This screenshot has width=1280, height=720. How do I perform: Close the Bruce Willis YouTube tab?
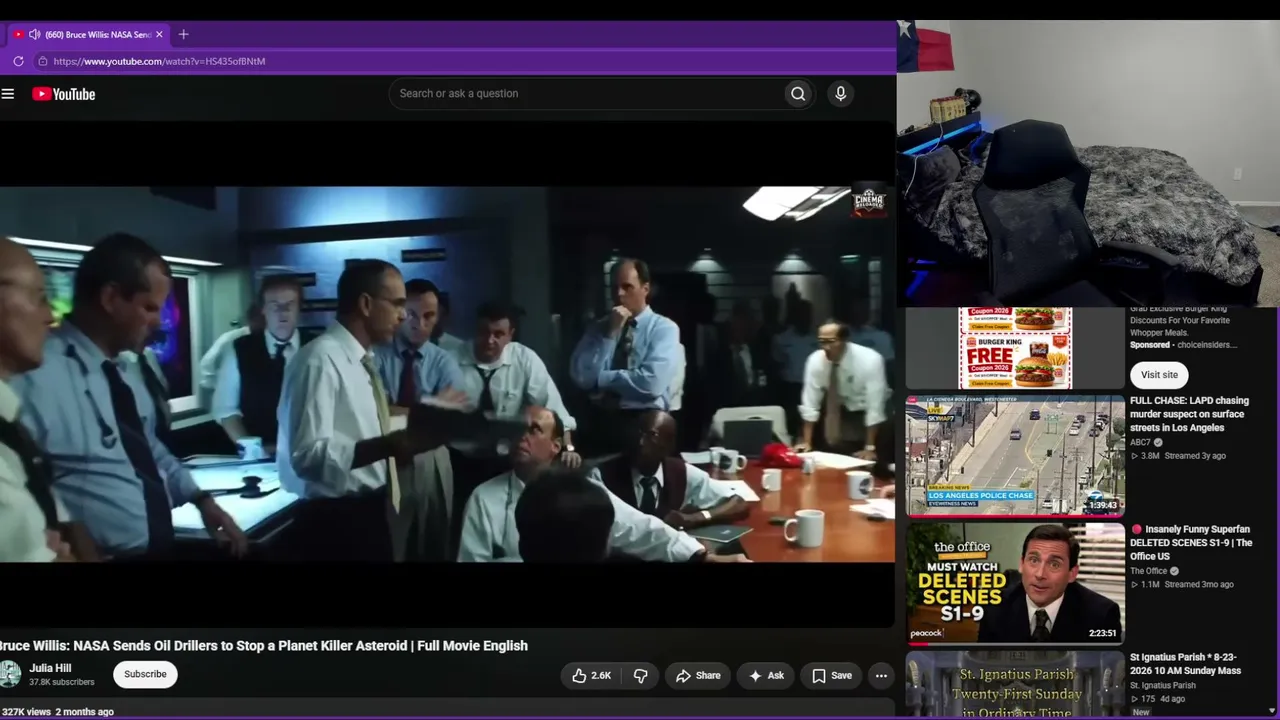point(159,35)
